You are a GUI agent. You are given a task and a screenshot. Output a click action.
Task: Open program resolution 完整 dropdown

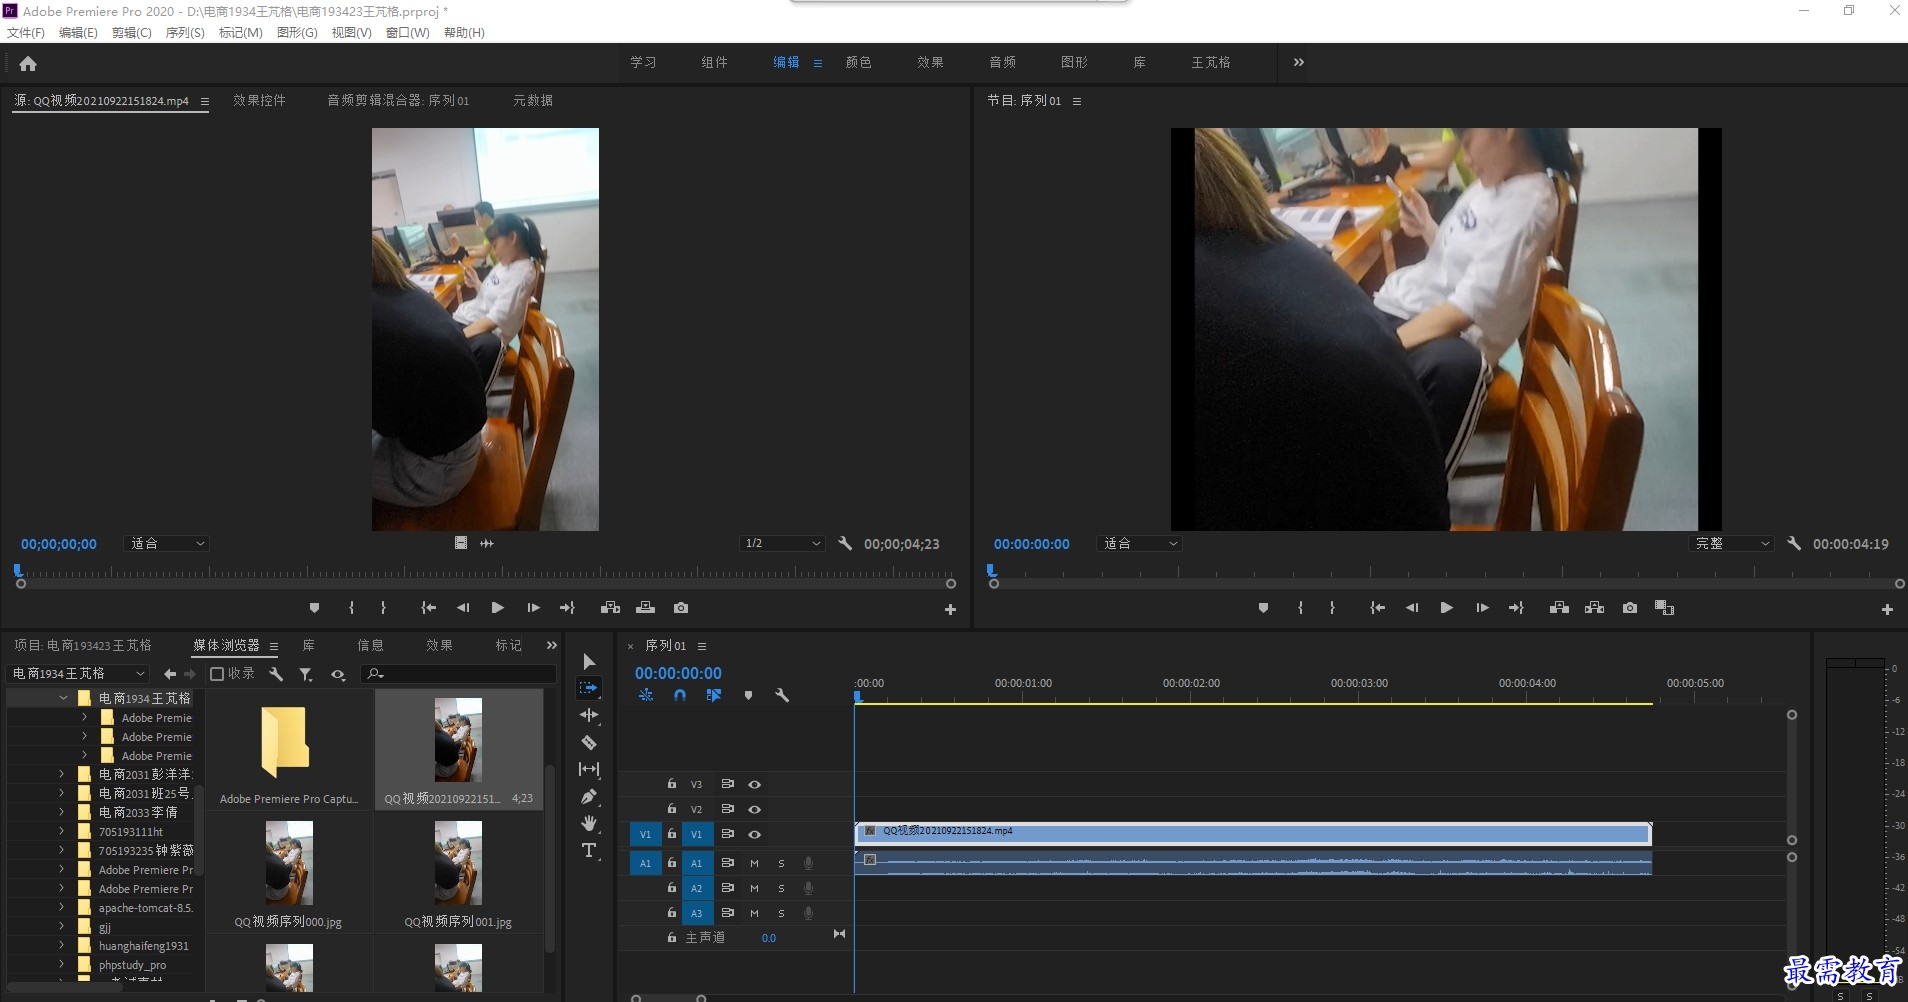1731,544
